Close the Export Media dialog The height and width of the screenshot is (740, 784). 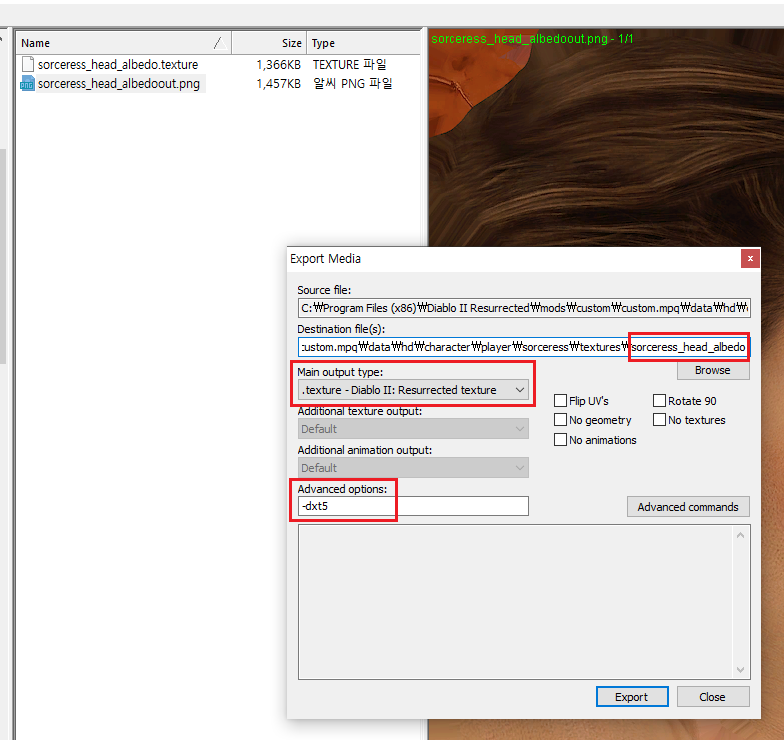(750, 258)
